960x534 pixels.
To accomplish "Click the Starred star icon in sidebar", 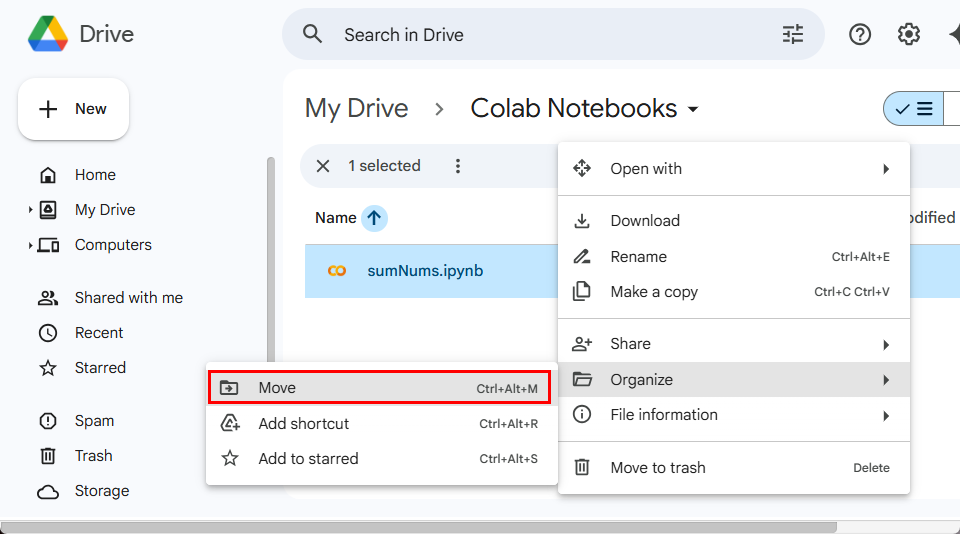I will 48,368.
